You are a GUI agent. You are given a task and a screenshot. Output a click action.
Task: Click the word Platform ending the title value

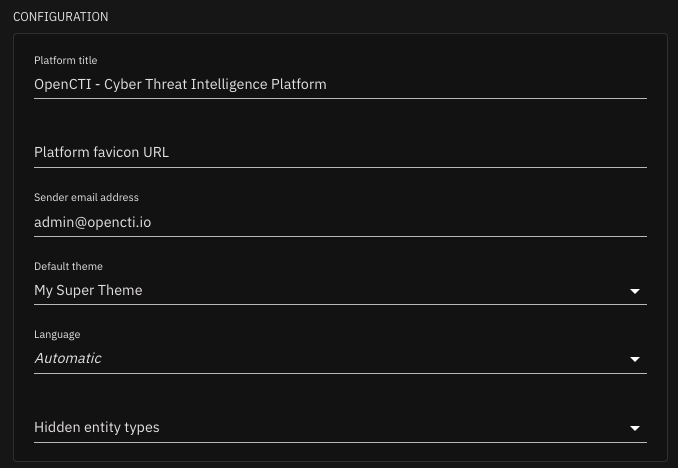(299, 84)
